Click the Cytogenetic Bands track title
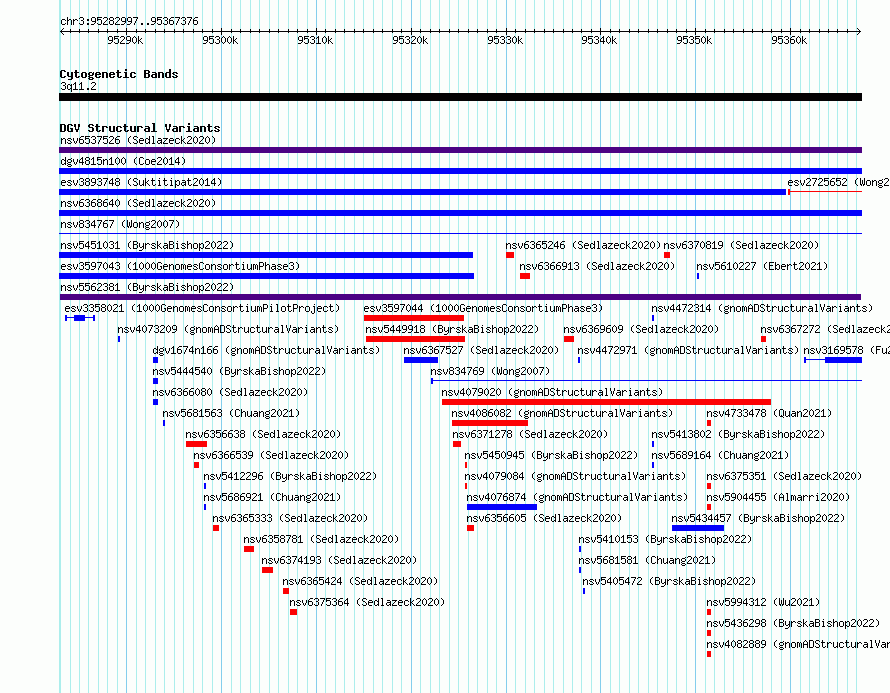Image resolution: width=890 pixels, height=693 pixels. pyautogui.click(x=119, y=74)
